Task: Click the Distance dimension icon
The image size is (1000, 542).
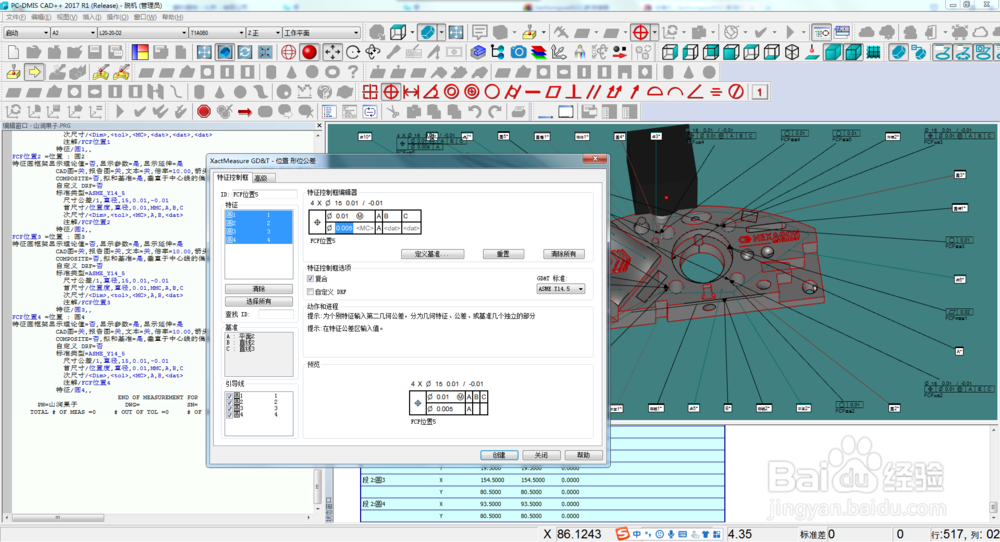Action: (411, 92)
